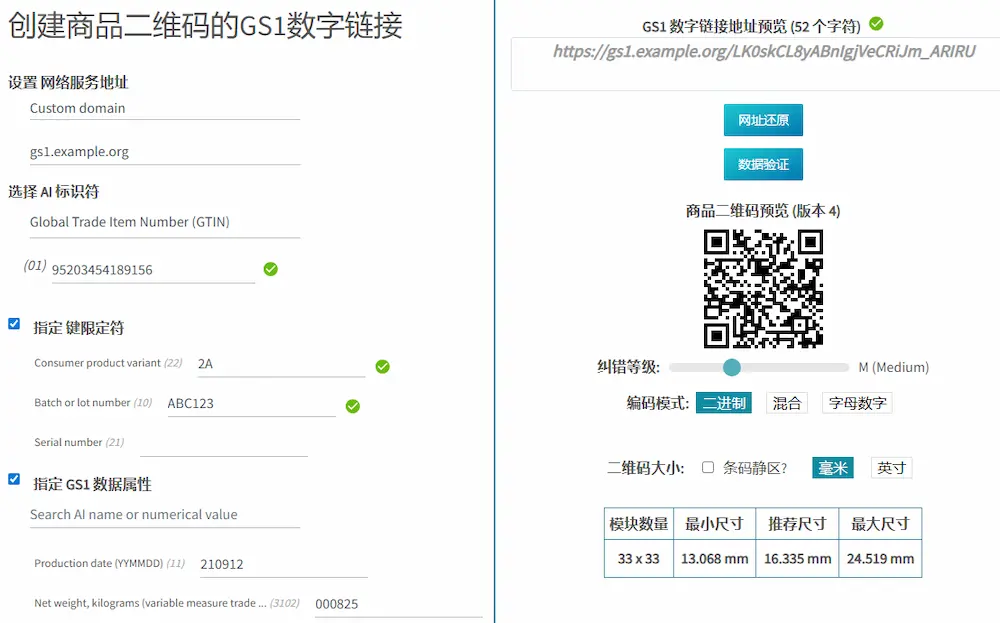This screenshot has width=1000, height=623.
Task: Open the Global Trade Item Number selector
Action: click(x=165, y=223)
